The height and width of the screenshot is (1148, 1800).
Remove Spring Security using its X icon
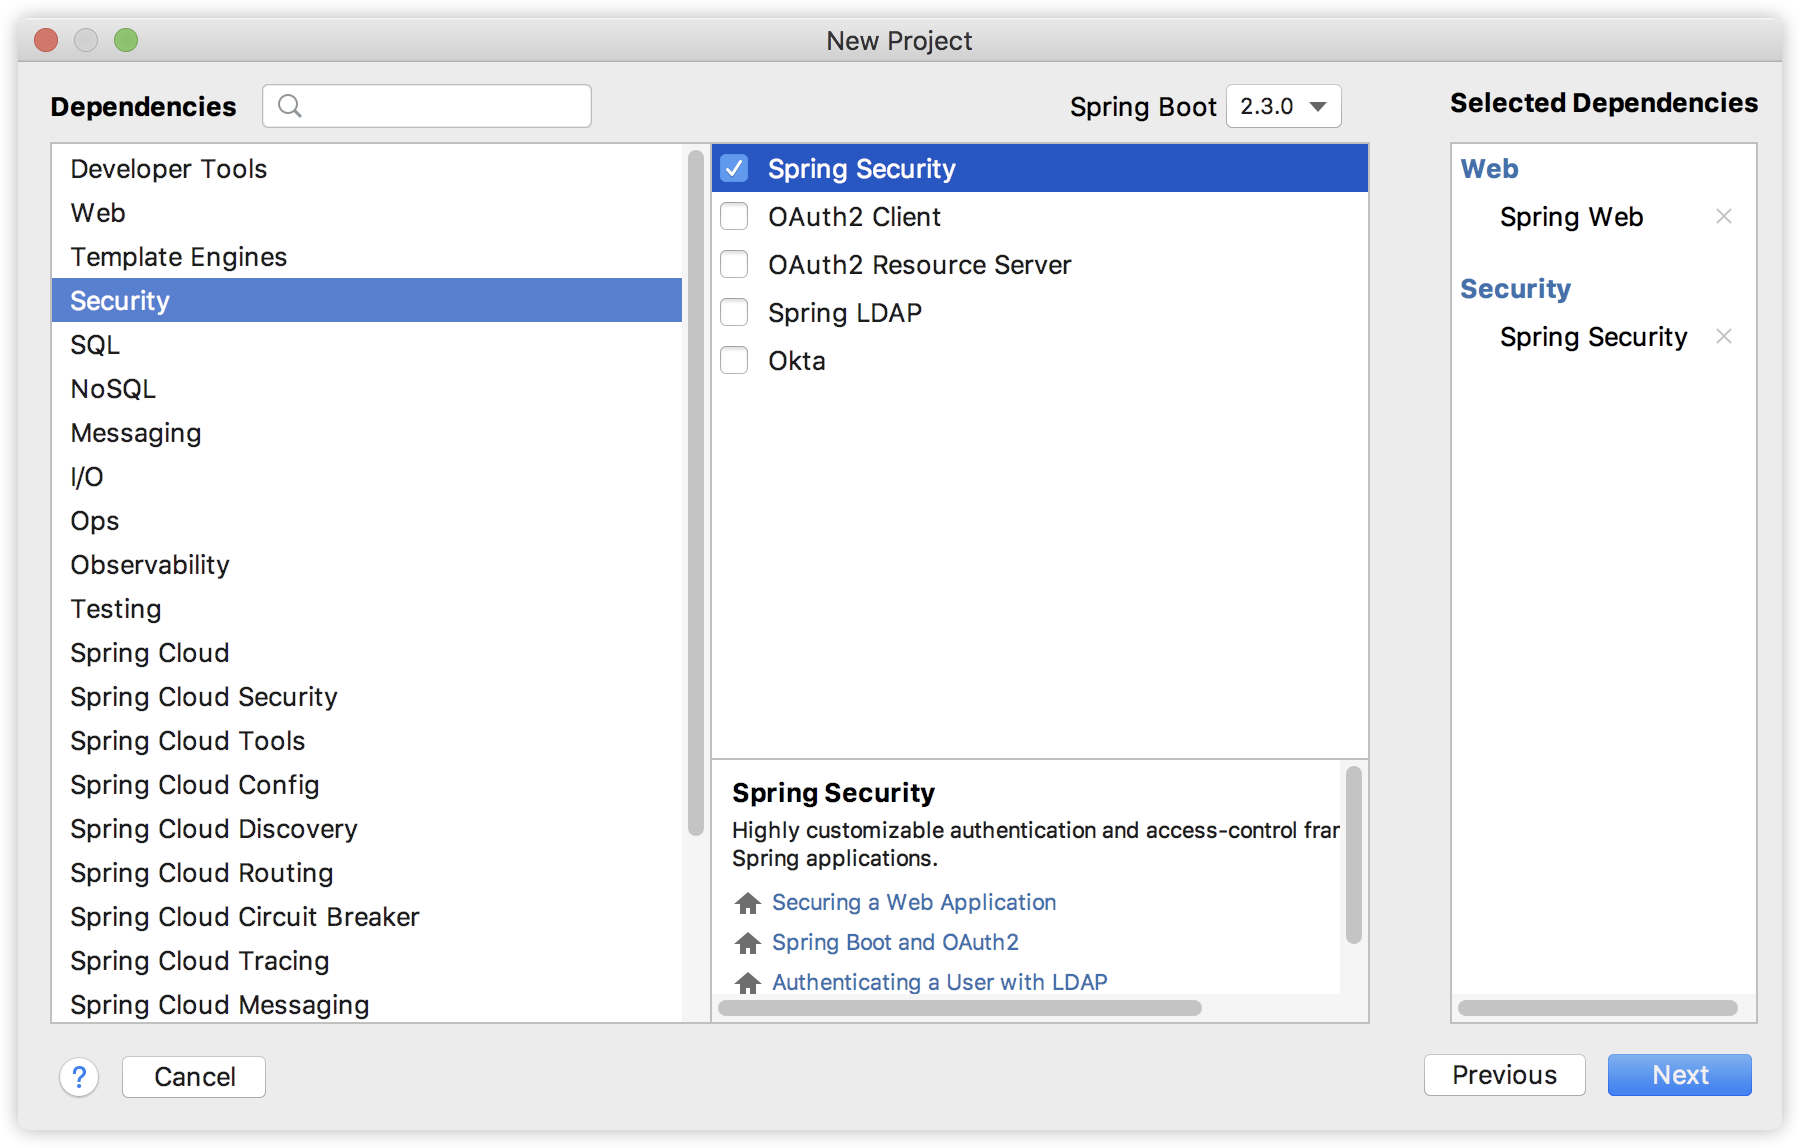(x=1724, y=337)
